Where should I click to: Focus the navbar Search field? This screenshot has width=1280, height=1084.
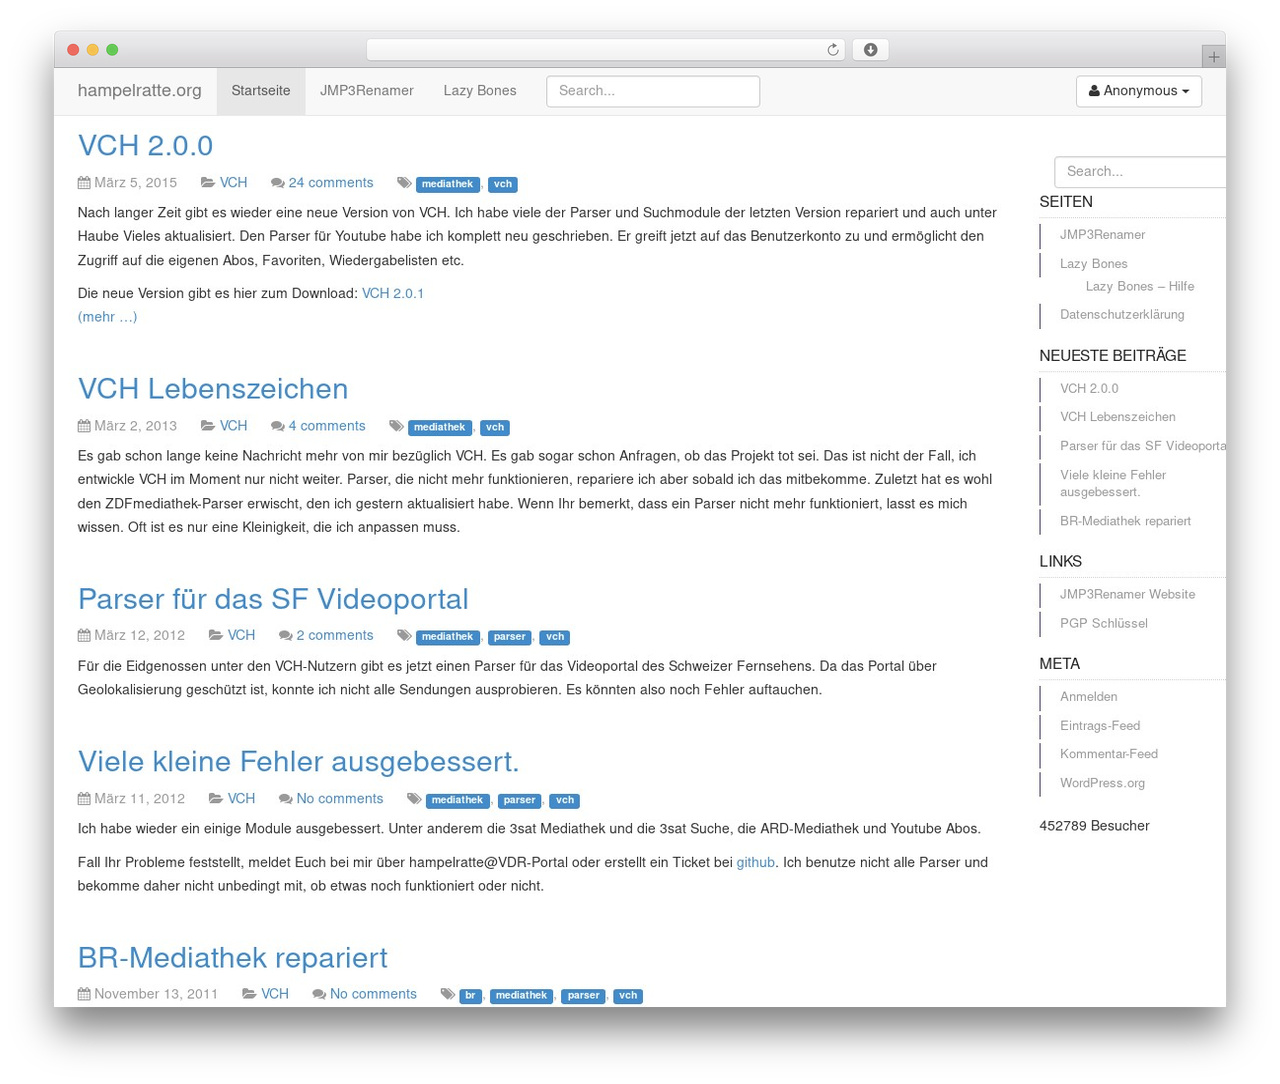(653, 91)
